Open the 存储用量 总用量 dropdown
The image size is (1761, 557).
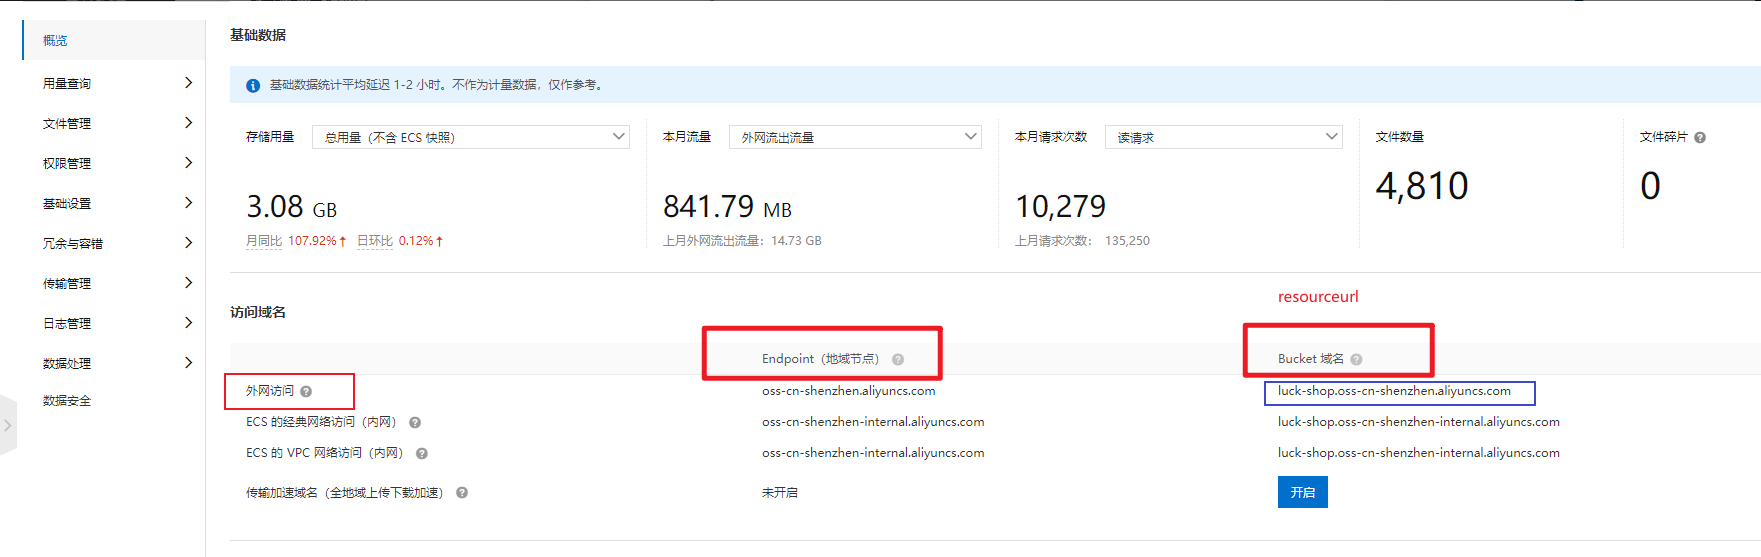pyautogui.click(x=470, y=137)
